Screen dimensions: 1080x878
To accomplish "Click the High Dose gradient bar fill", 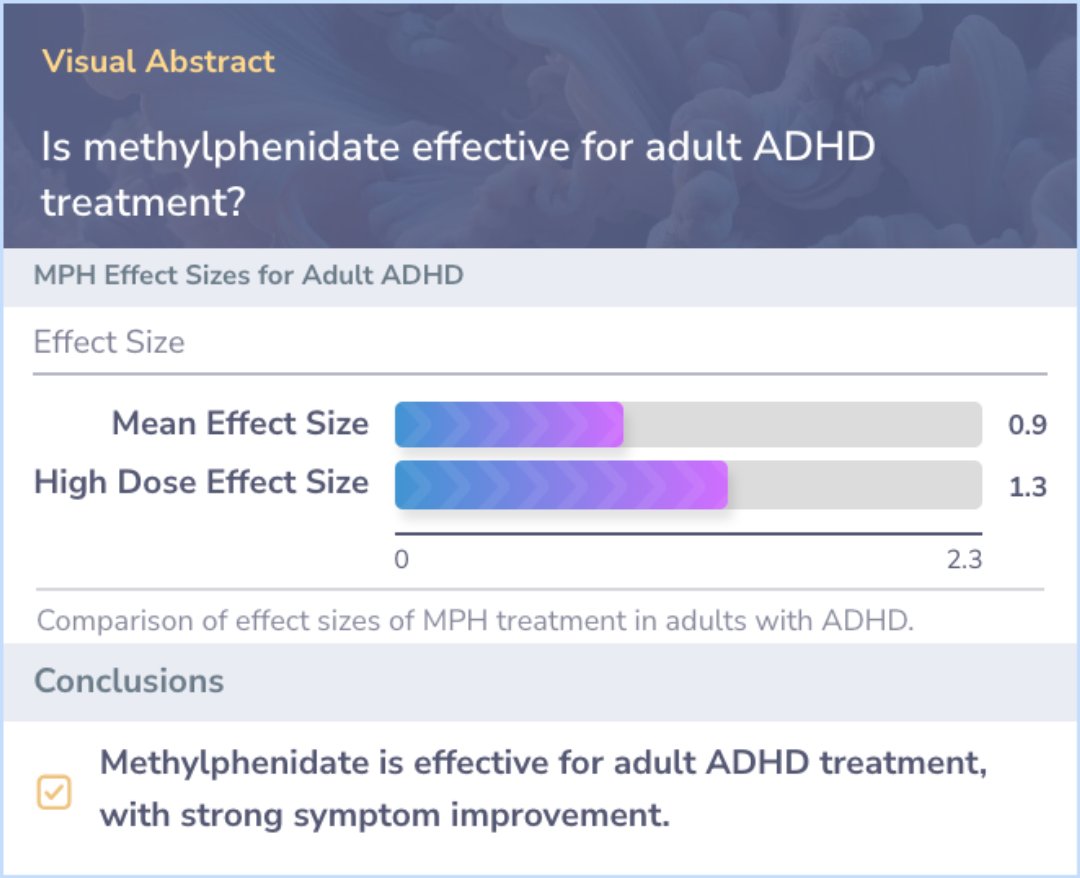I will [561, 485].
